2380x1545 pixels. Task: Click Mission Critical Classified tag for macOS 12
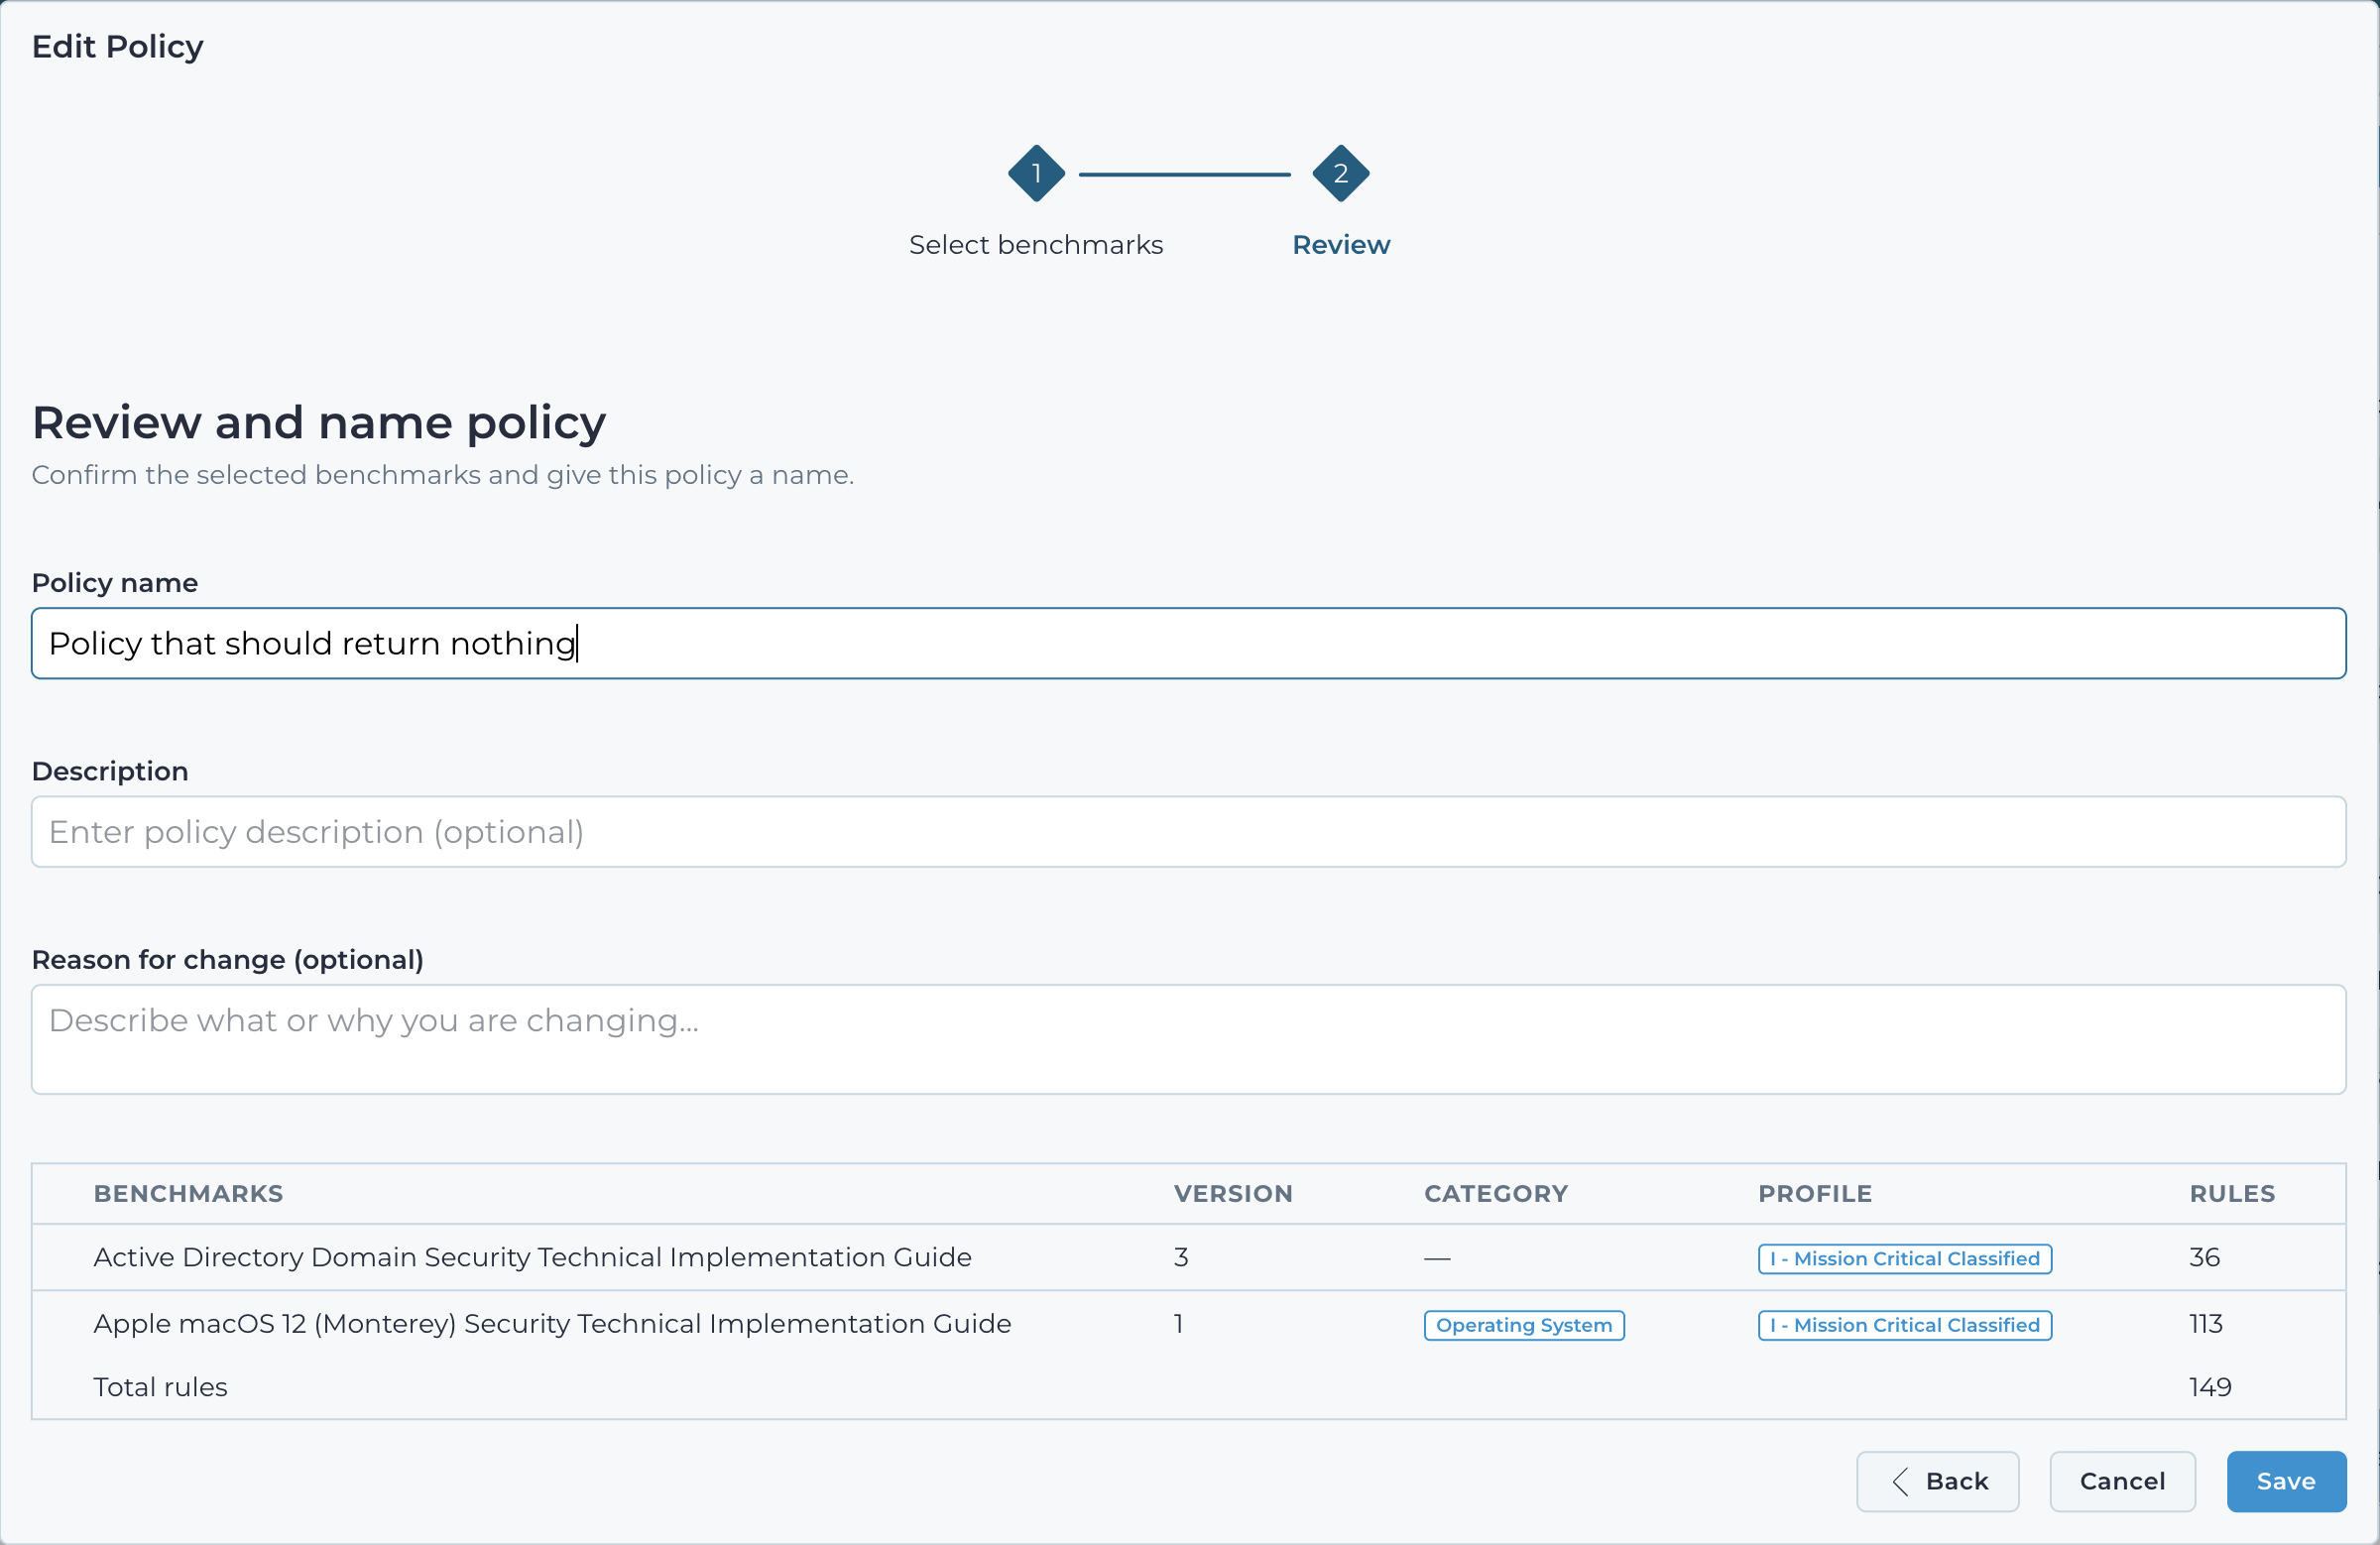click(x=1905, y=1324)
